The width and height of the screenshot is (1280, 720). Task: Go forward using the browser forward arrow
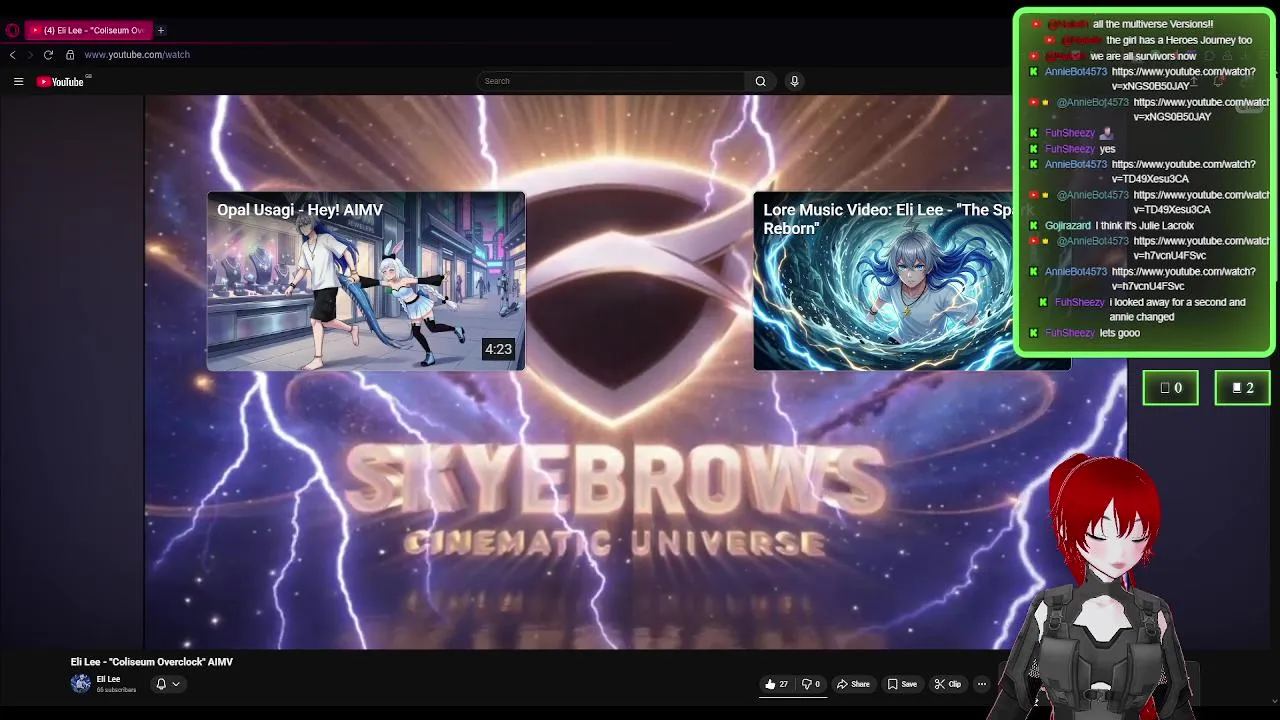pos(29,55)
